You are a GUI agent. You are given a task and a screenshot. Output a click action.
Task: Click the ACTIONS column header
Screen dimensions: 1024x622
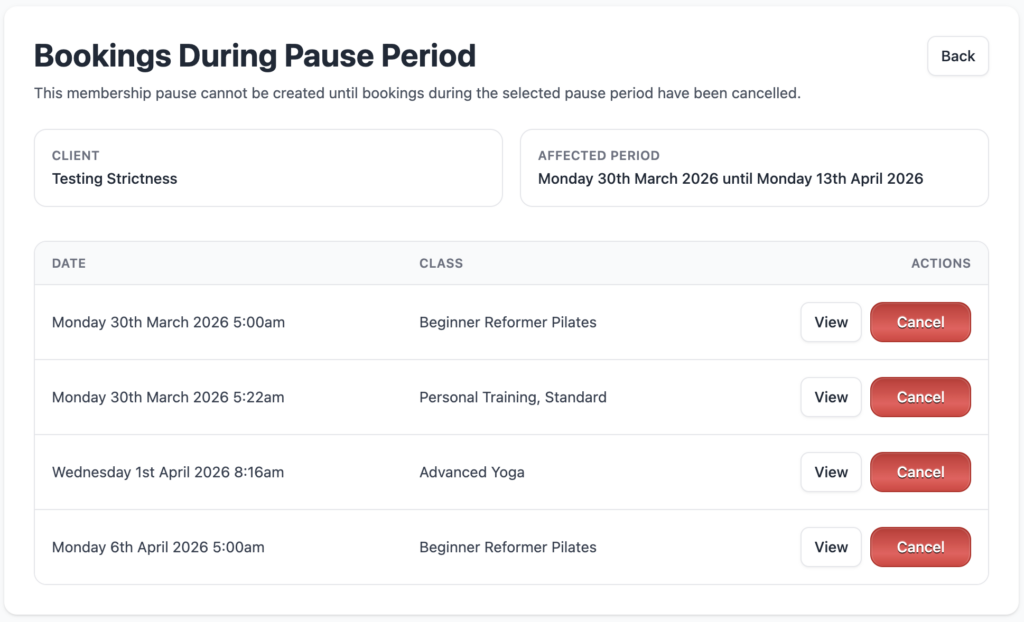[x=940, y=264]
